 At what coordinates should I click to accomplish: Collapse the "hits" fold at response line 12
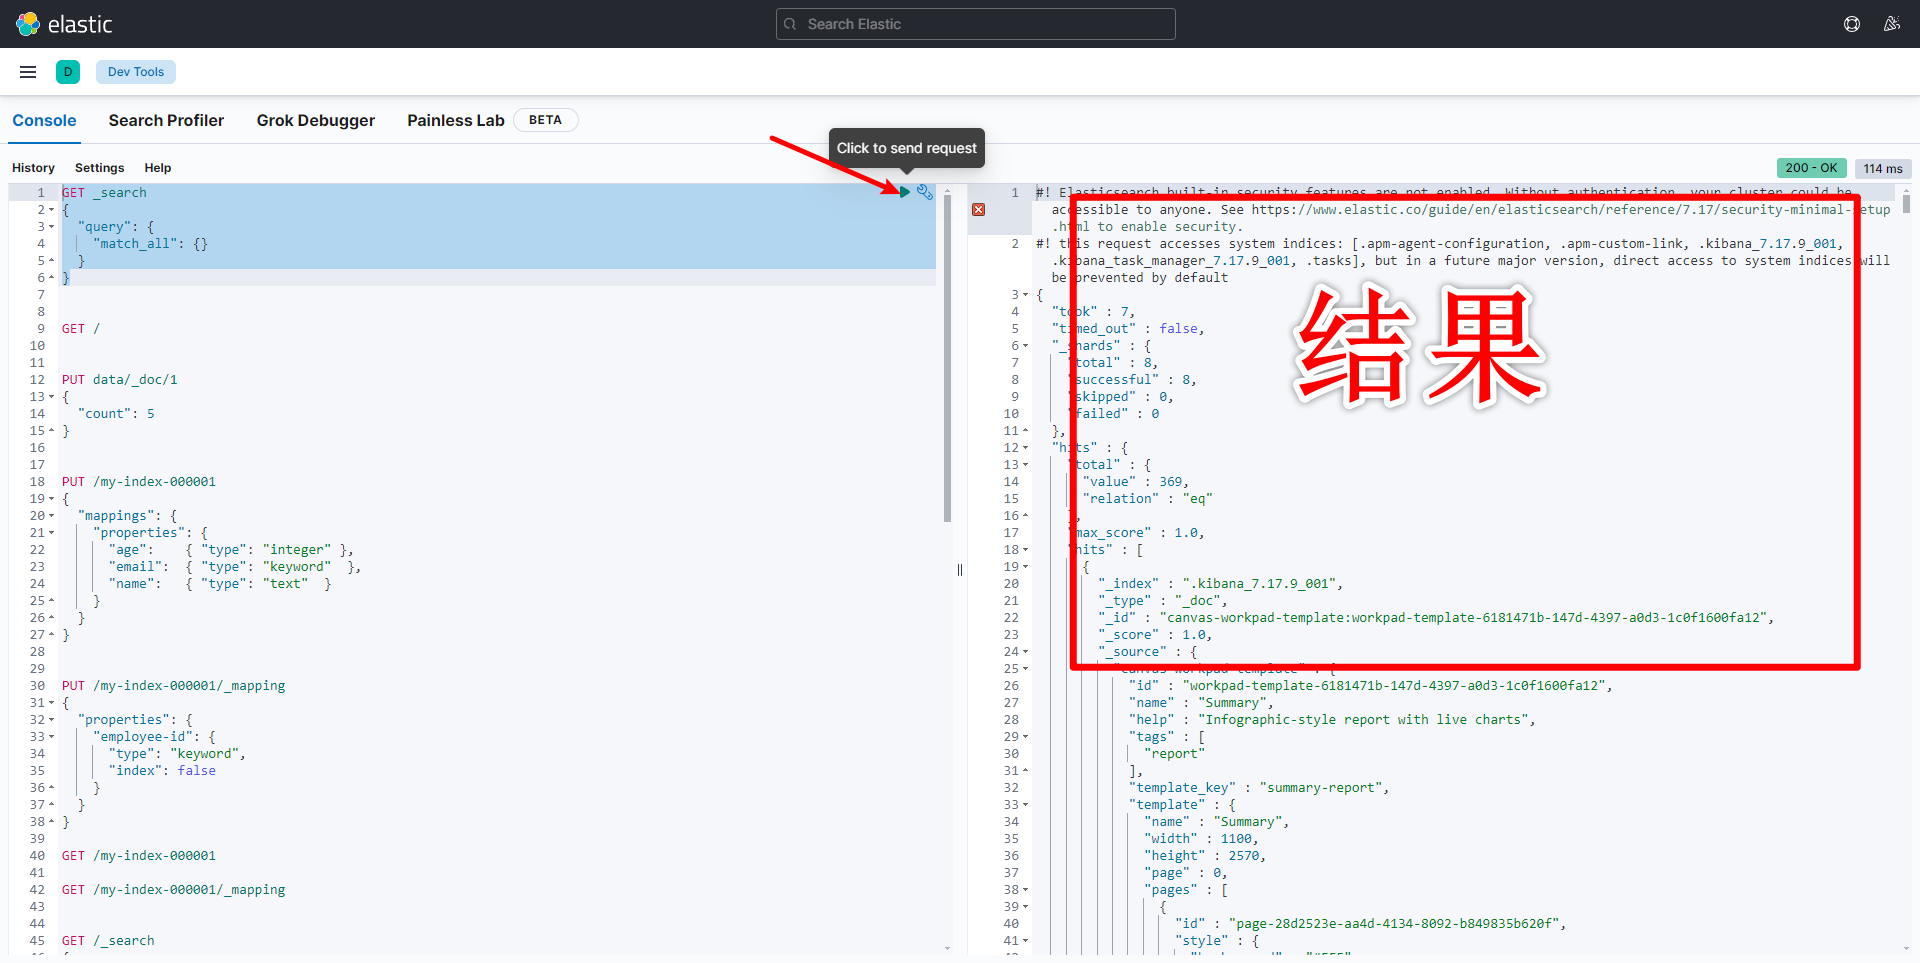pos(1026,448)
